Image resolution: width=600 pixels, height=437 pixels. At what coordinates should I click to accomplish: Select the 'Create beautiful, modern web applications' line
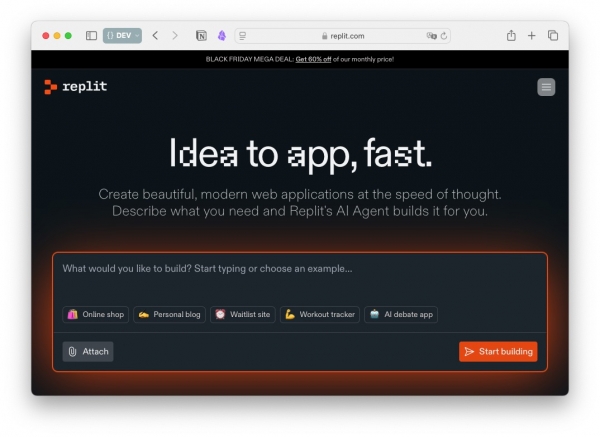(x=300, y=194)
